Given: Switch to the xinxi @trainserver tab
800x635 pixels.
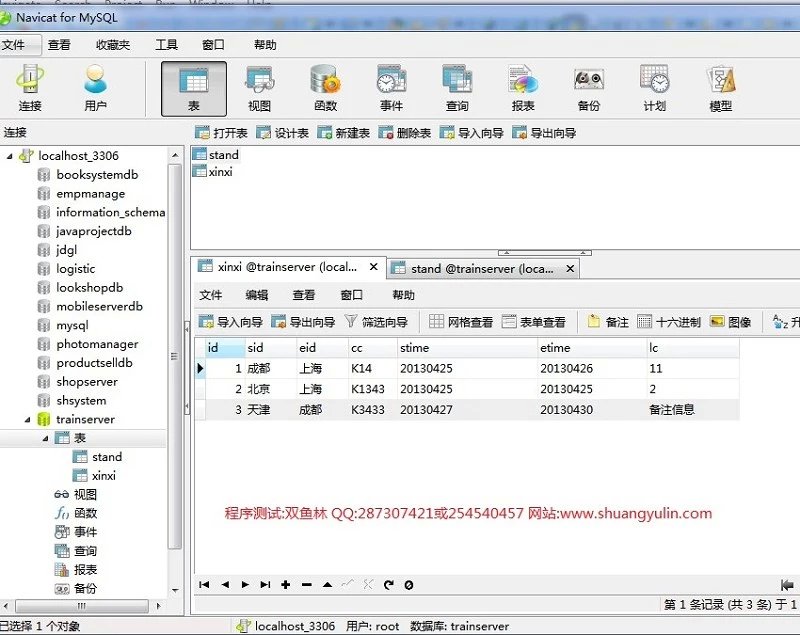Looking at the screenshot, I should click(288, 267).
